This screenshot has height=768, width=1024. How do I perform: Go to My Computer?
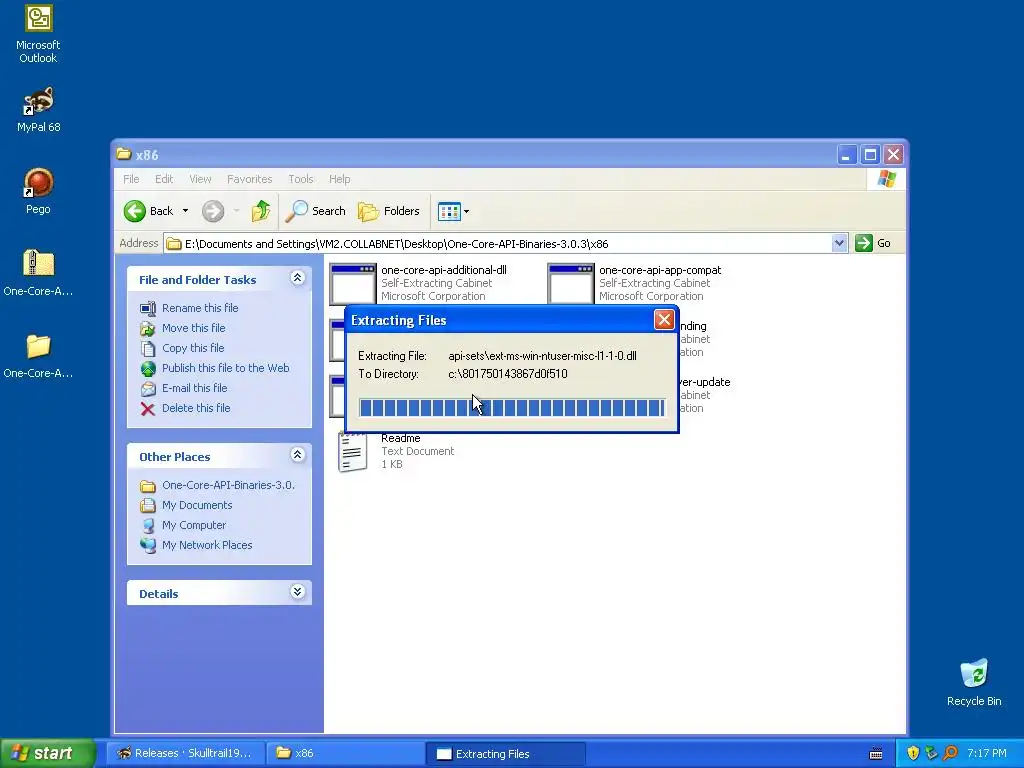(194, 525)
